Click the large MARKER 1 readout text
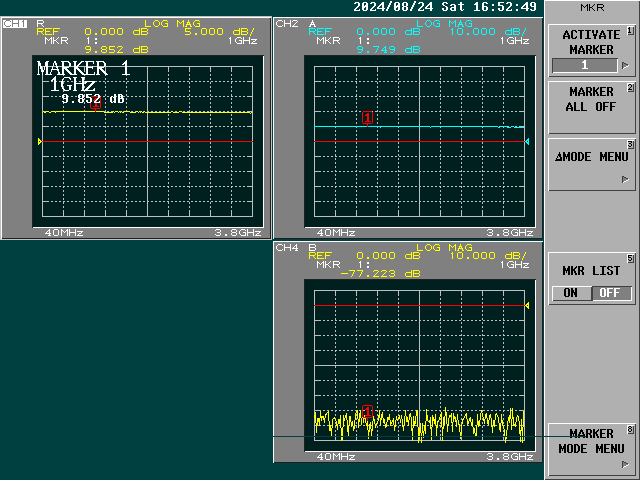Viewport: 640px width, 480px height. coord(84,68)
